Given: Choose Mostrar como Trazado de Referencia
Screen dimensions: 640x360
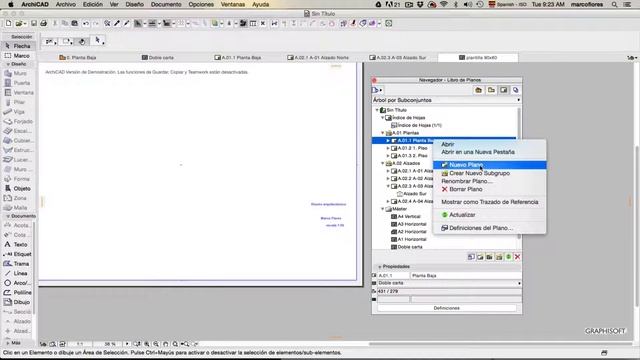Looking at the screenshot, I should [490, 202].
